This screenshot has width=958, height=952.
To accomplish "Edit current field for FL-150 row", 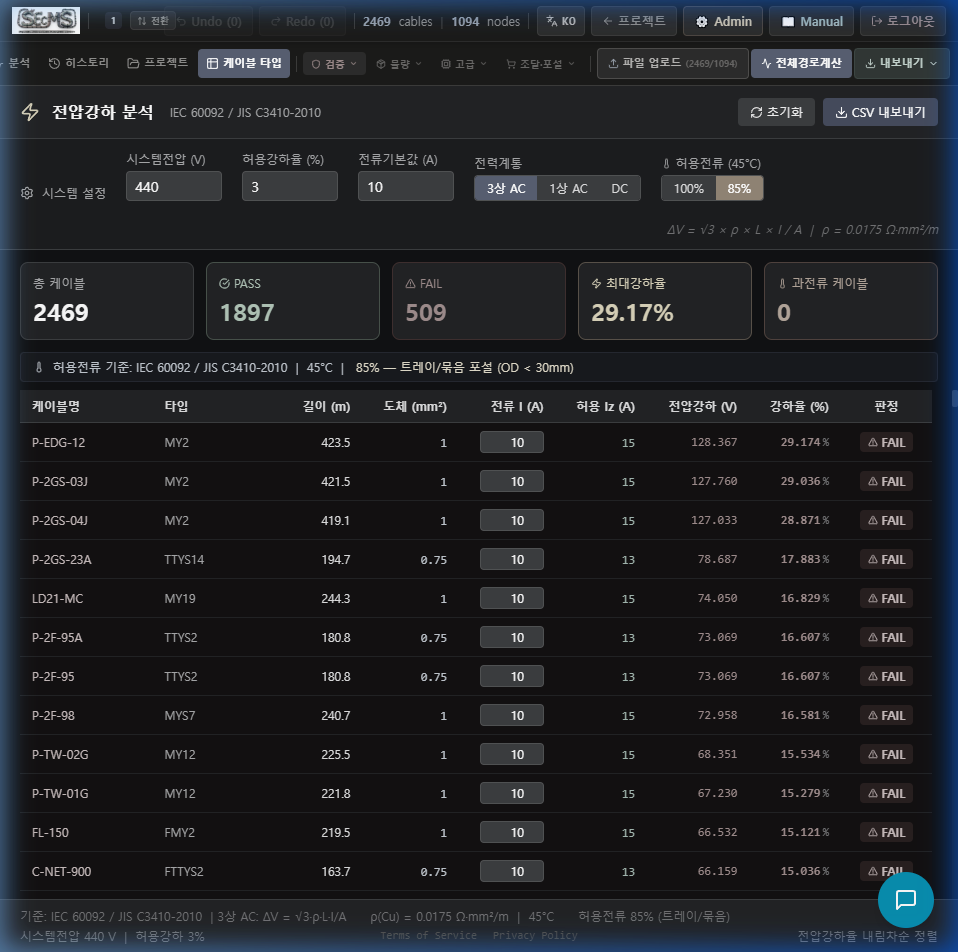I will click(x=512, y=832).
